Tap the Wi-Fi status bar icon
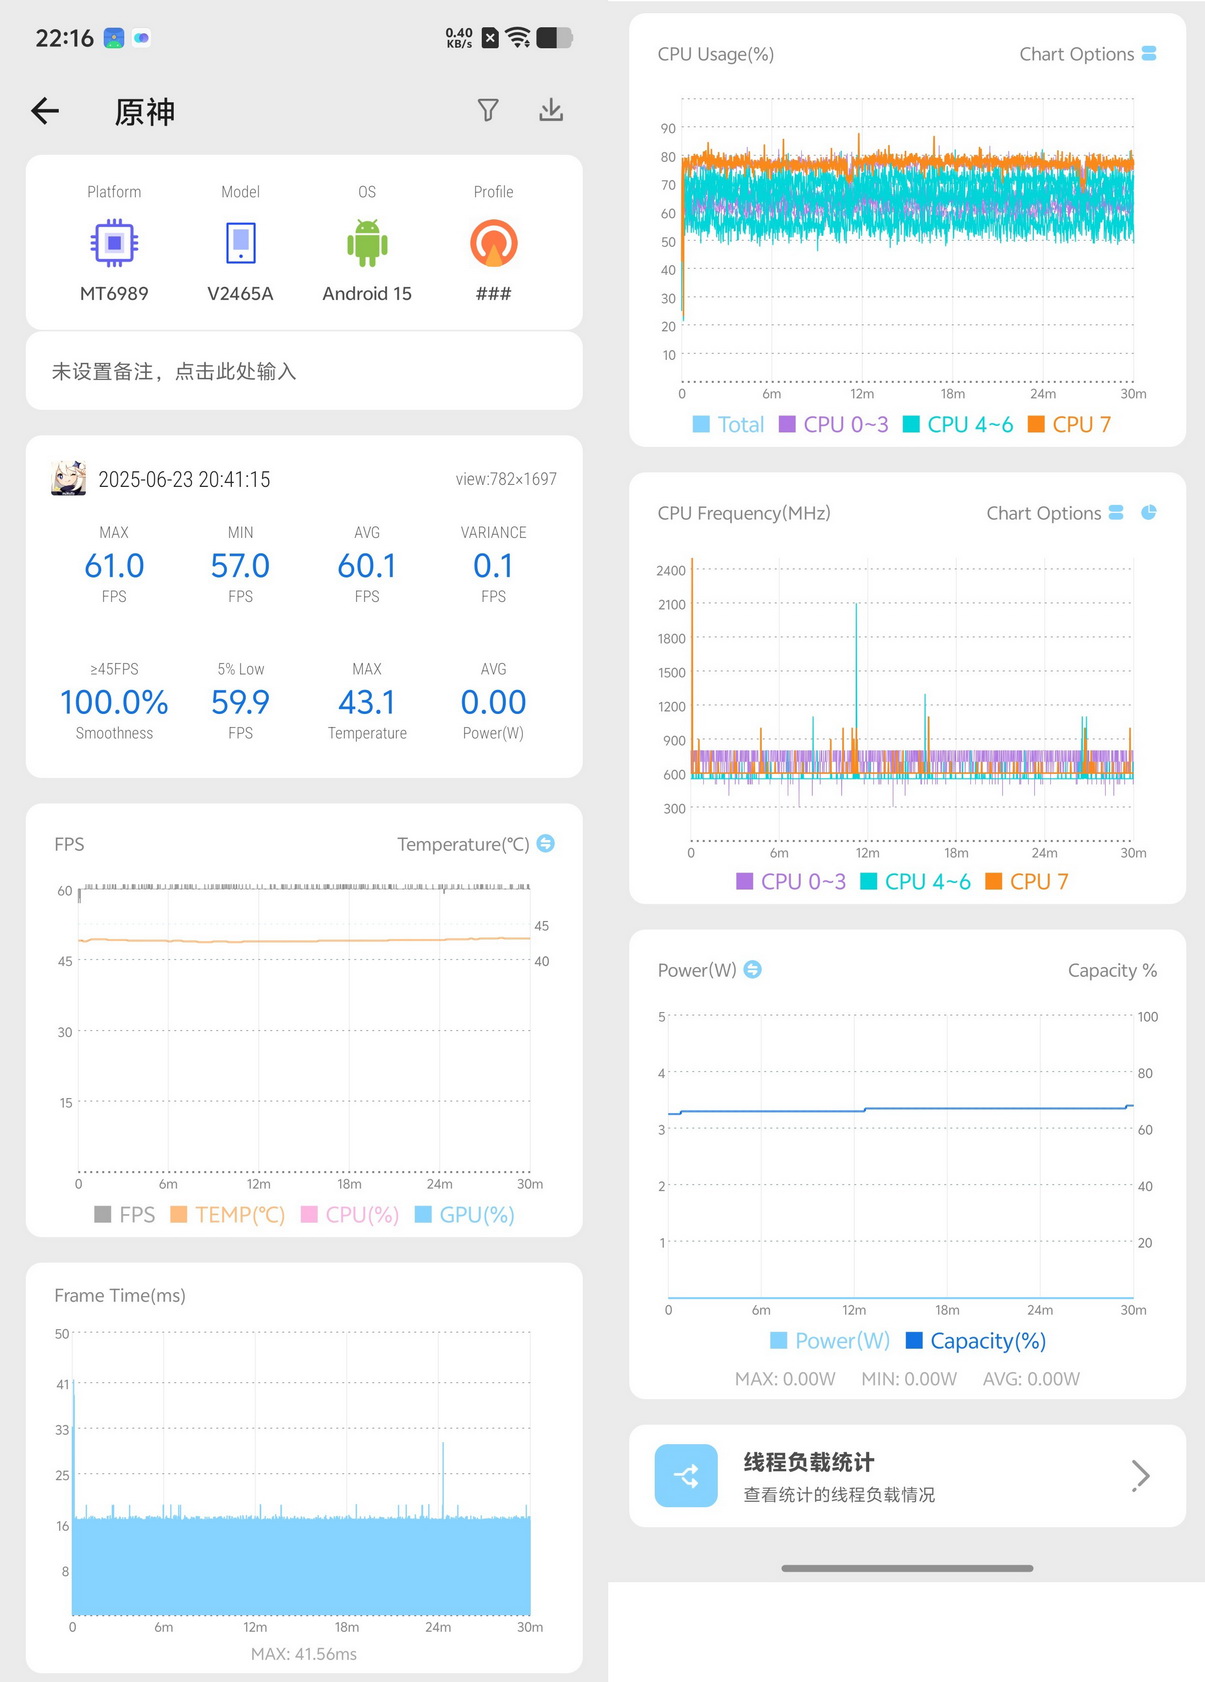1205x1682 pixels. click(518, 38)
